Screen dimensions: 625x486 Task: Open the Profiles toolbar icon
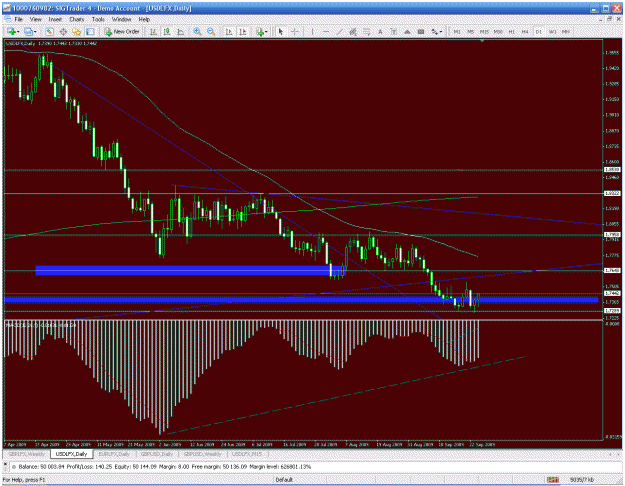click(x=28, y=31)
